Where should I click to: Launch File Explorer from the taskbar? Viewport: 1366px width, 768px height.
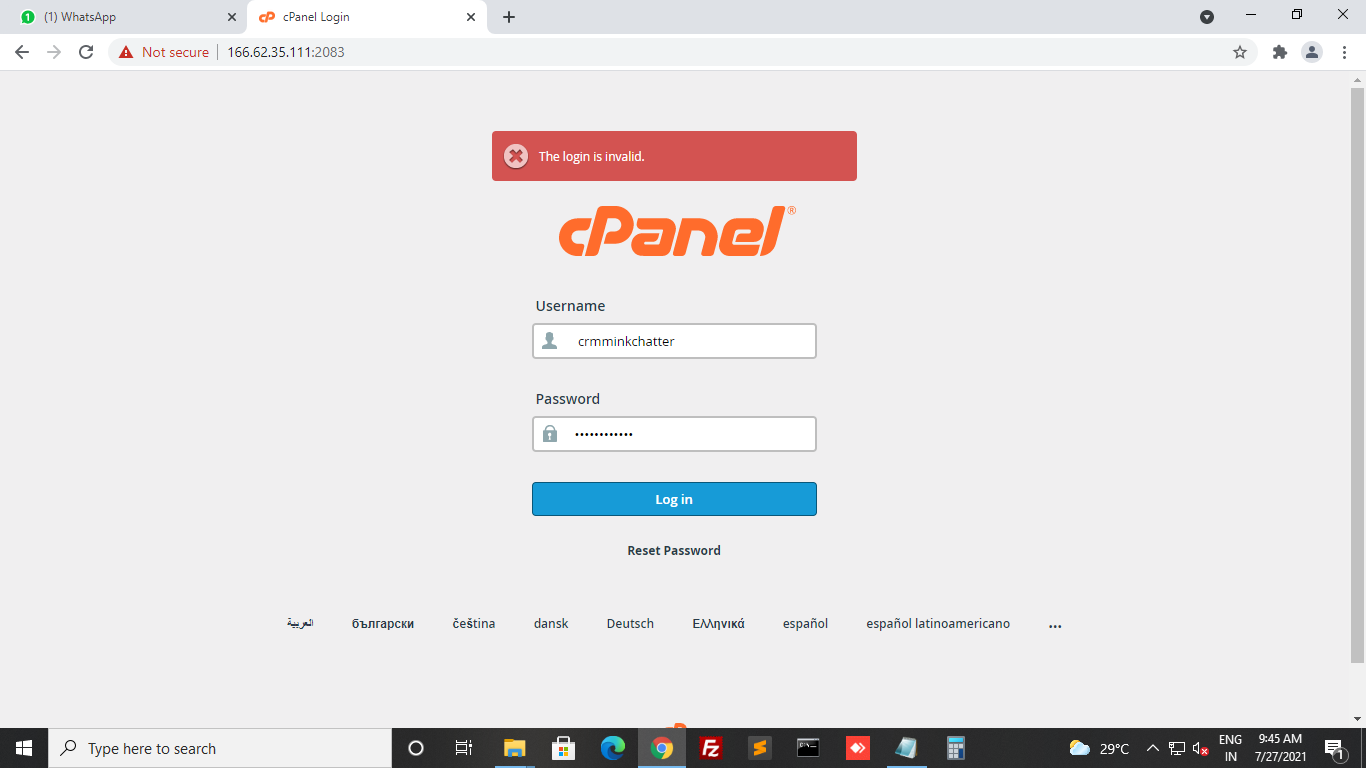(x=514, y=748)
